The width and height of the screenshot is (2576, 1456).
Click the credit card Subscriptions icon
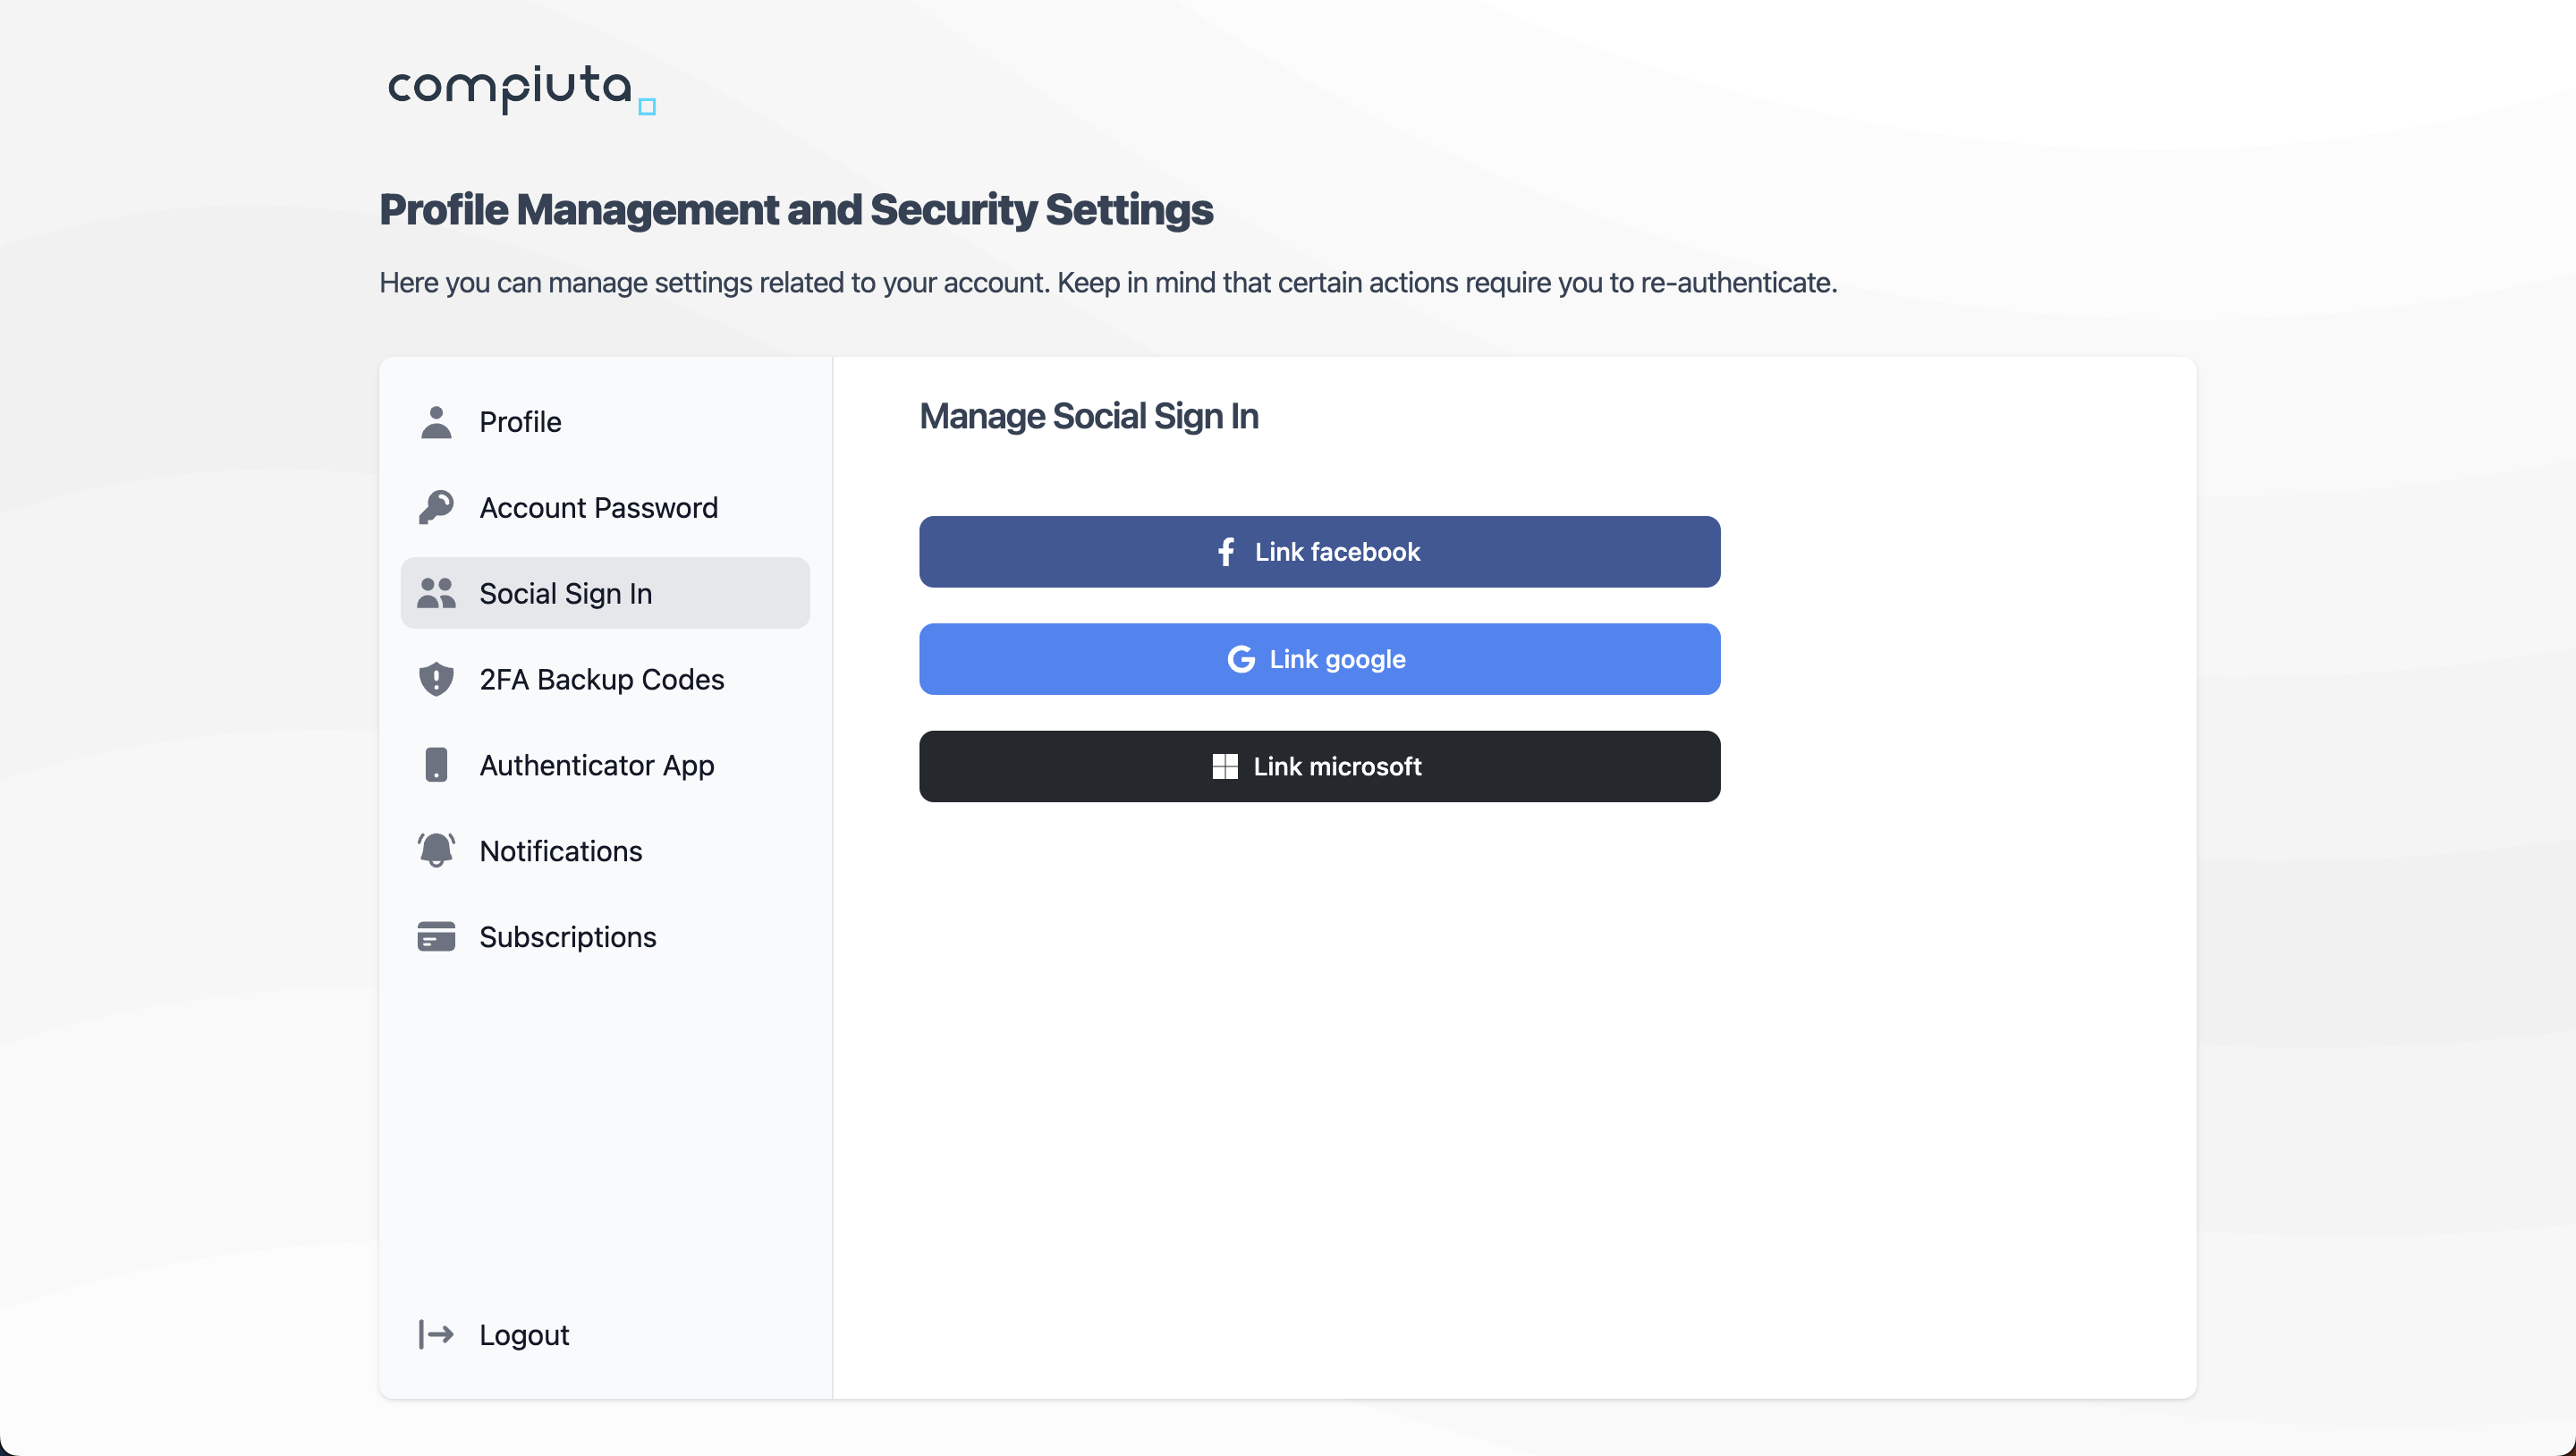pyautogui.click(x=436, y=937)
